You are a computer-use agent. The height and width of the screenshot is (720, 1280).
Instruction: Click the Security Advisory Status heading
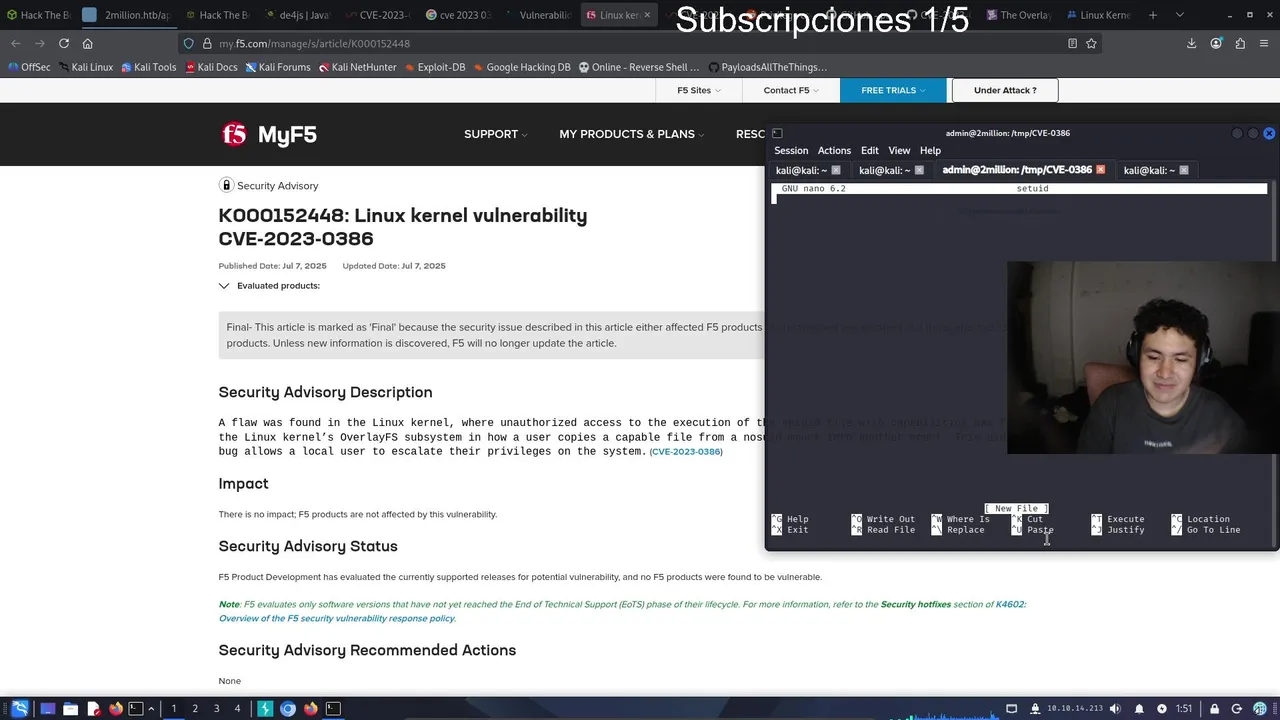point(308,546)
